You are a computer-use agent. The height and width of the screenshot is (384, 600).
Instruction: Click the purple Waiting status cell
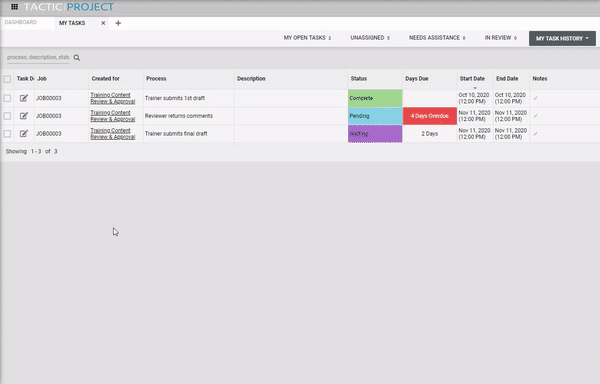click(x=375, y=133)
